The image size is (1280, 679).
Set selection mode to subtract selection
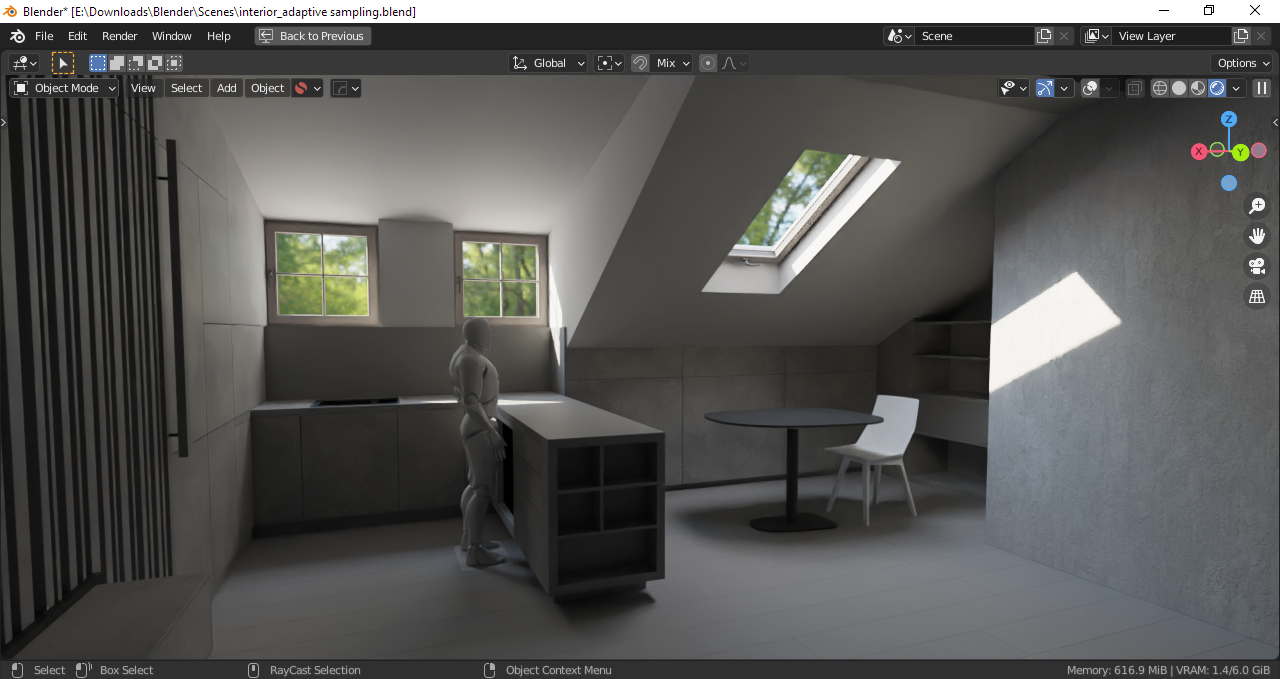(136, 63)
